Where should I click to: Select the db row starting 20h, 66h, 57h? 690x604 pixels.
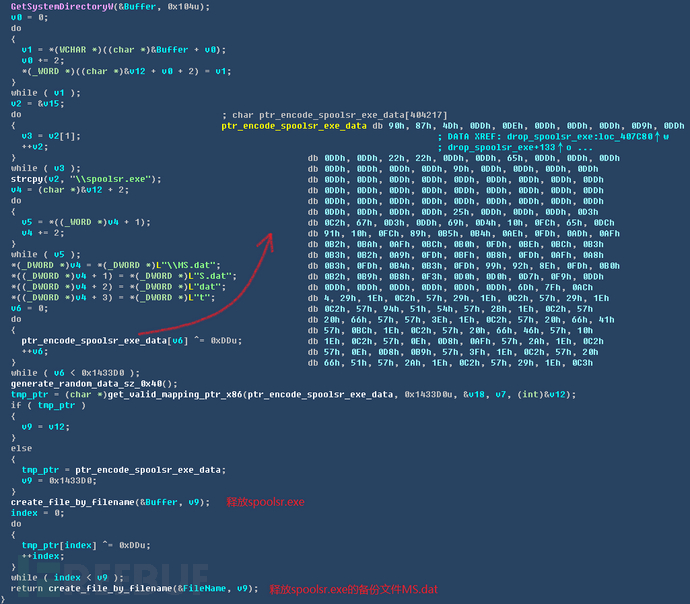coord(461,320)
